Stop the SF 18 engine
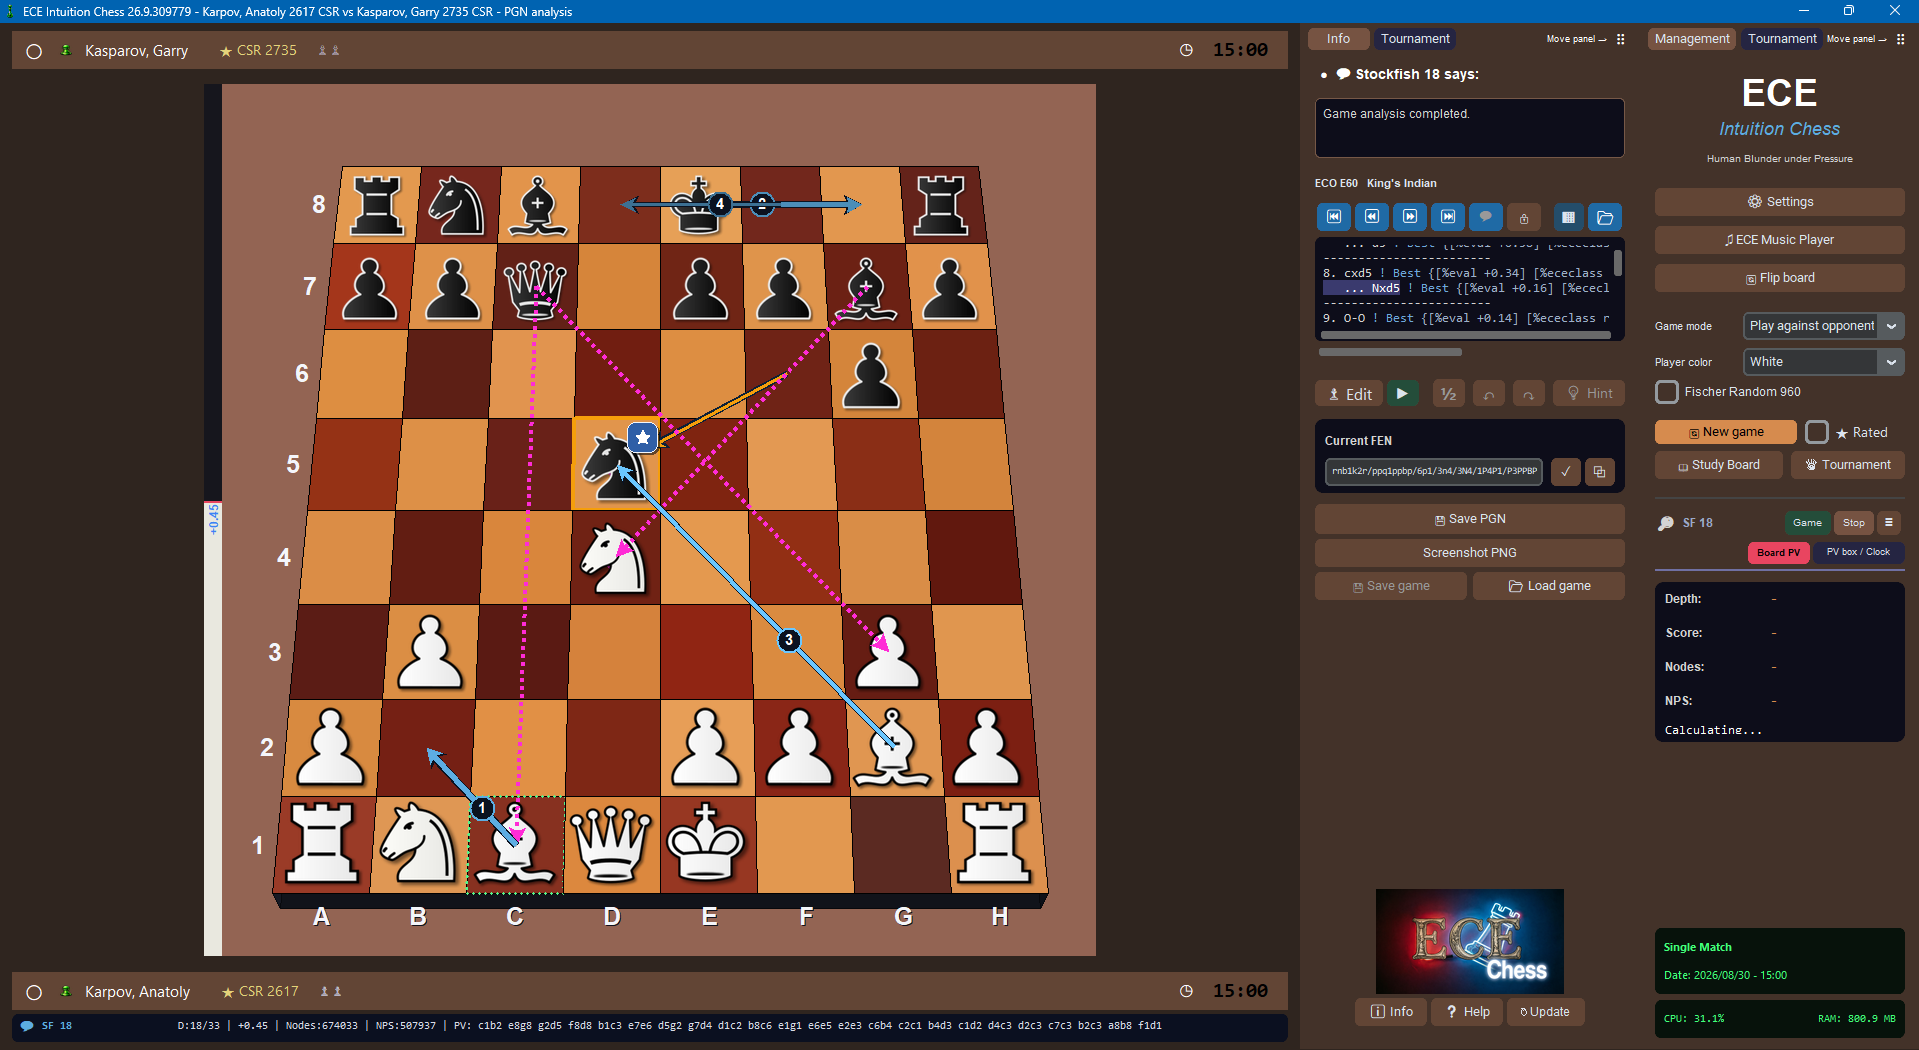 tap(1853, 522)
